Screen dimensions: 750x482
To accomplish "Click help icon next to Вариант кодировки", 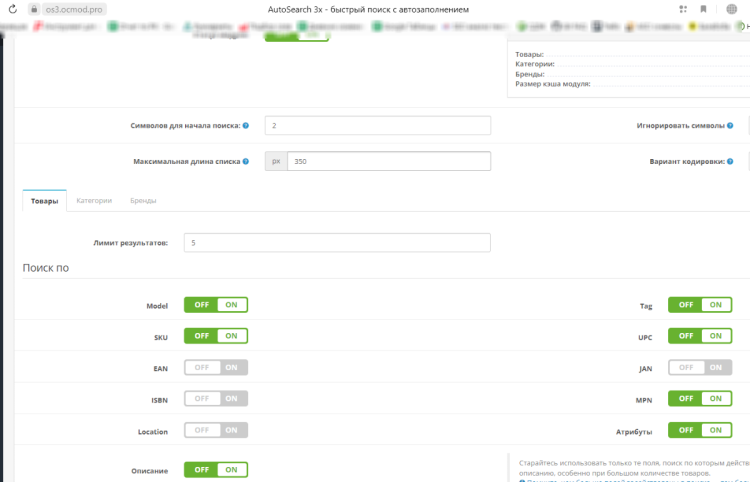I will [730, 161].
